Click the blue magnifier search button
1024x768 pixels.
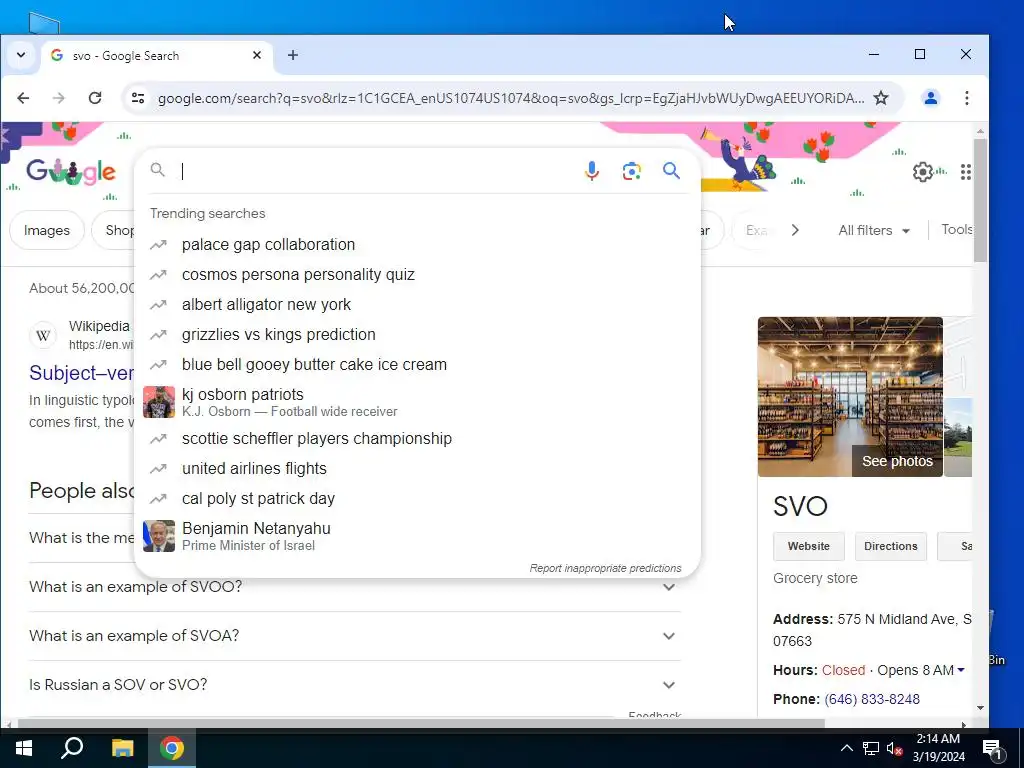671,171
